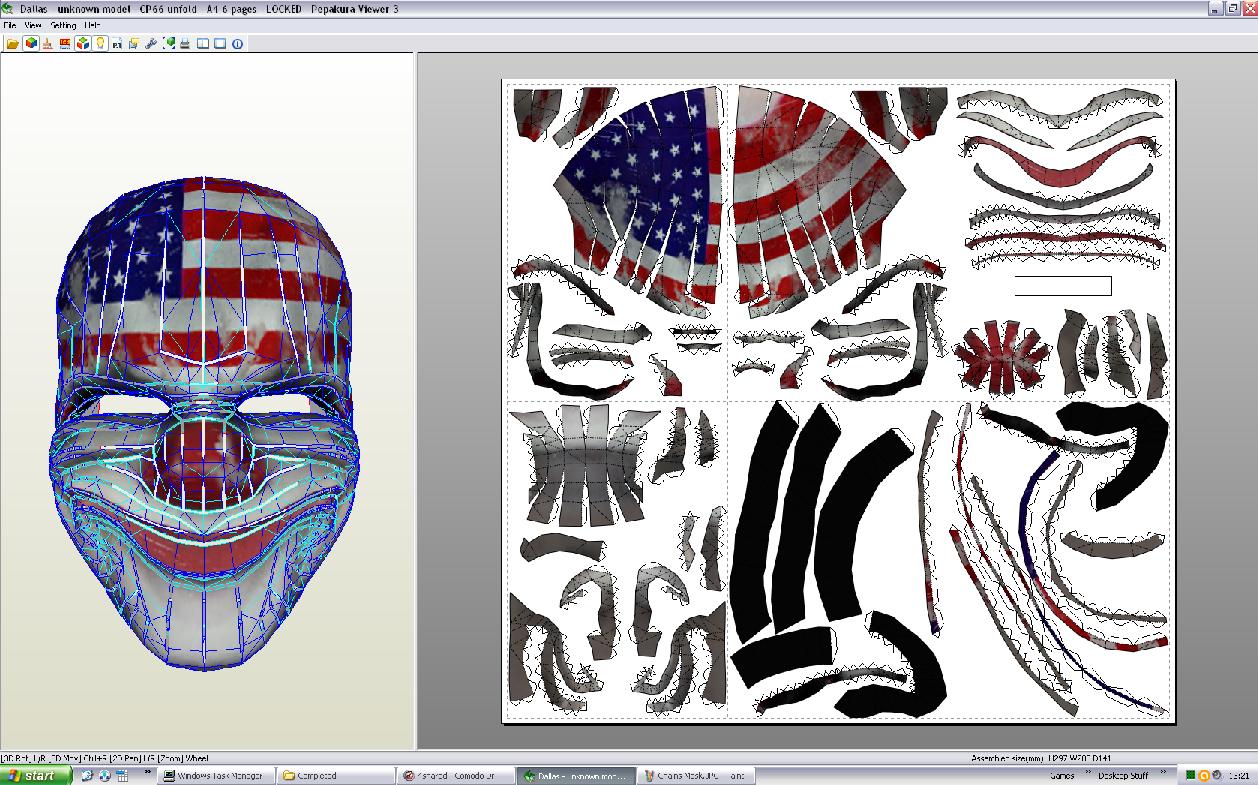1258x785 pixels.
Task: Click the green cube selection frame icon
Action: point(169,44)
